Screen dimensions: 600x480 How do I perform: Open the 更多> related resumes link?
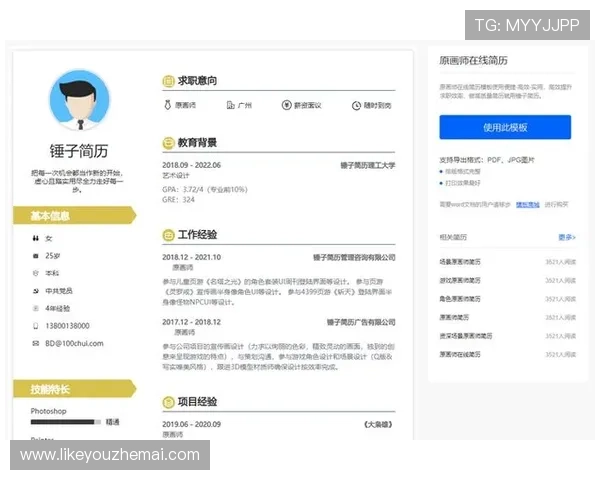[x=567, y=237]
